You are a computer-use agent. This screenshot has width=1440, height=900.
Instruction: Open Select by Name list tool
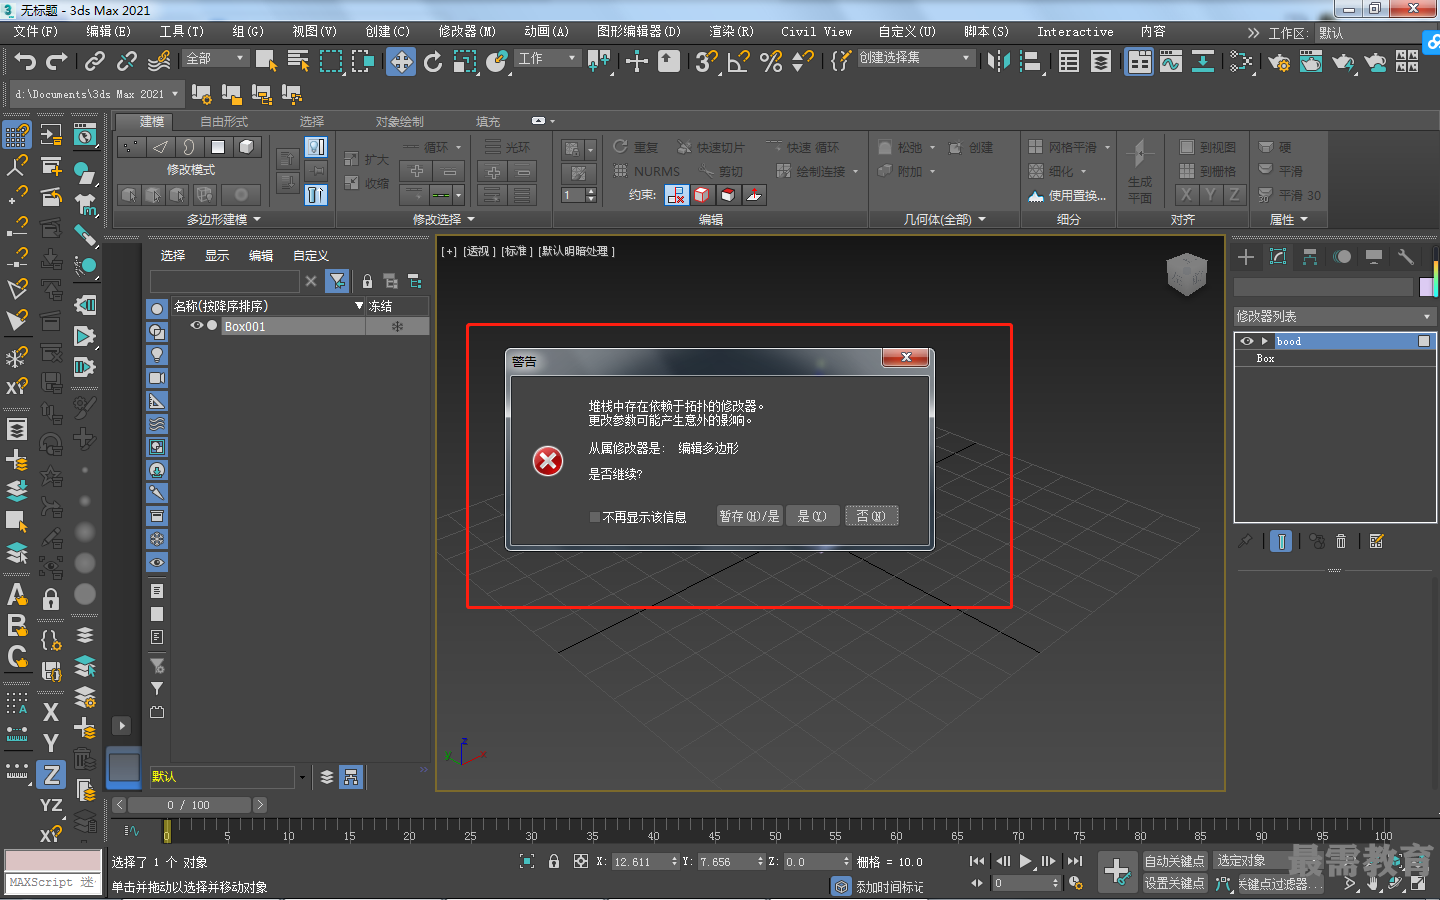298,61
